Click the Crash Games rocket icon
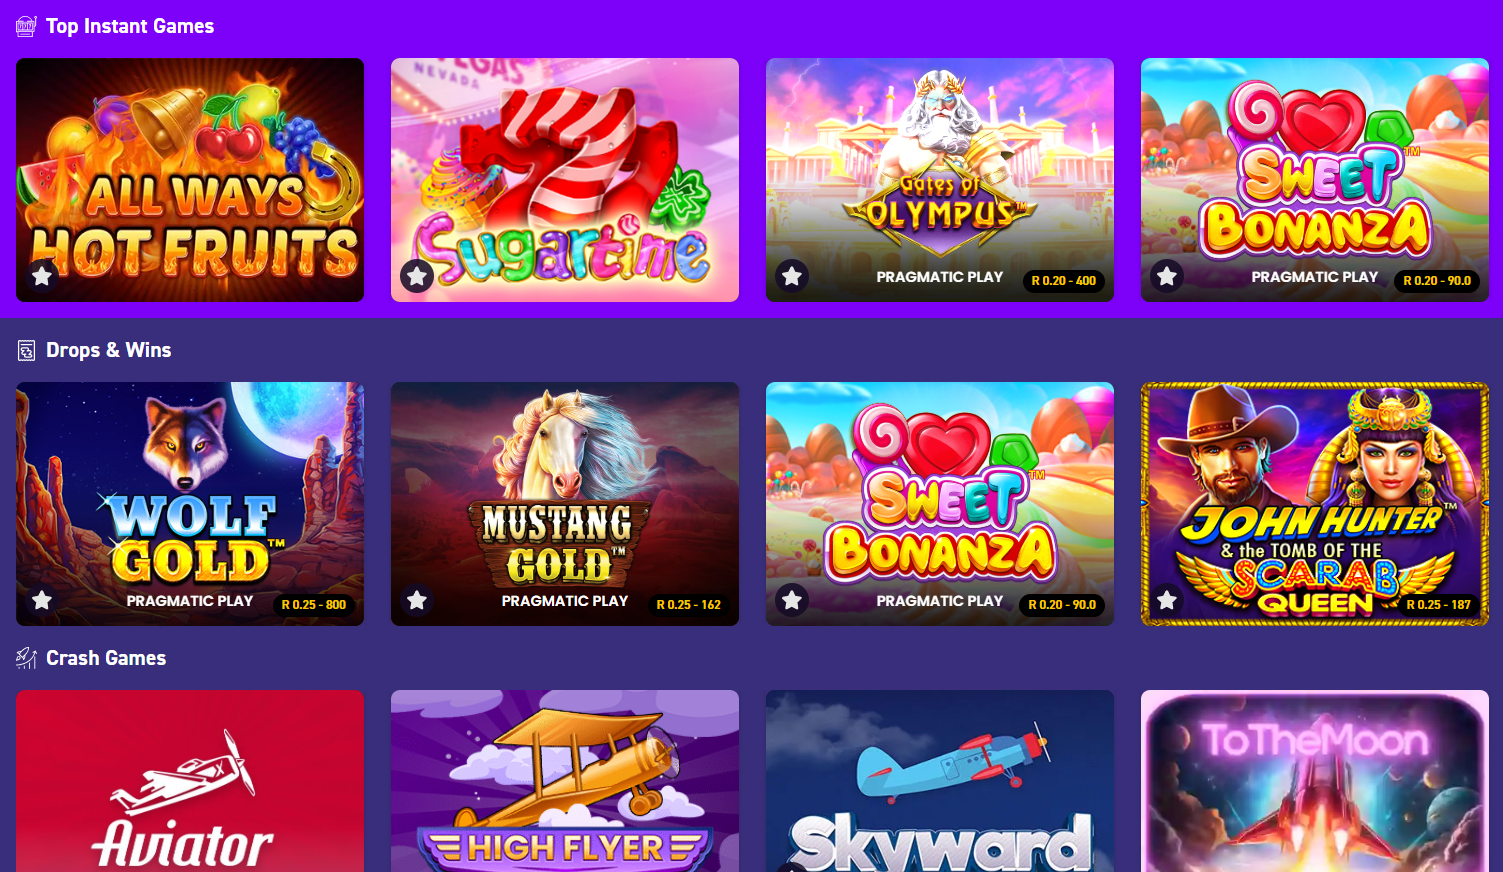 [26, 658]
